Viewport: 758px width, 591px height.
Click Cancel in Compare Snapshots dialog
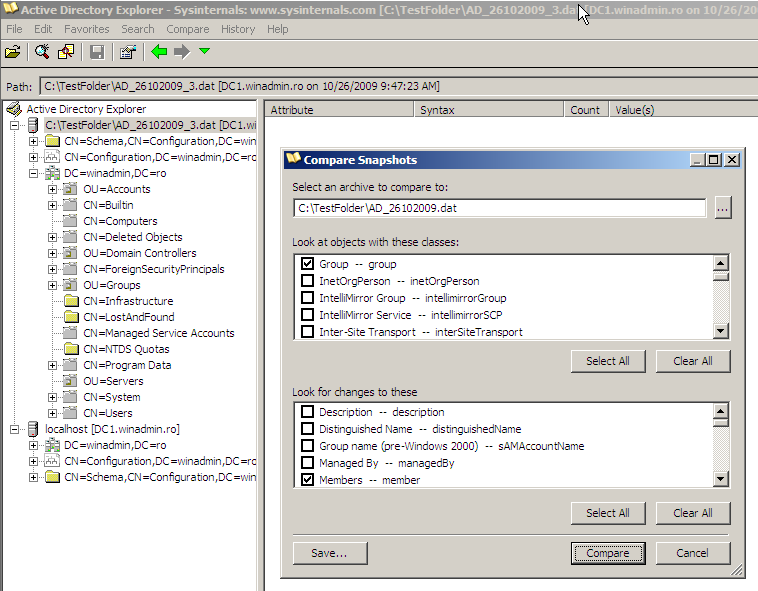(x=692, y=553)
